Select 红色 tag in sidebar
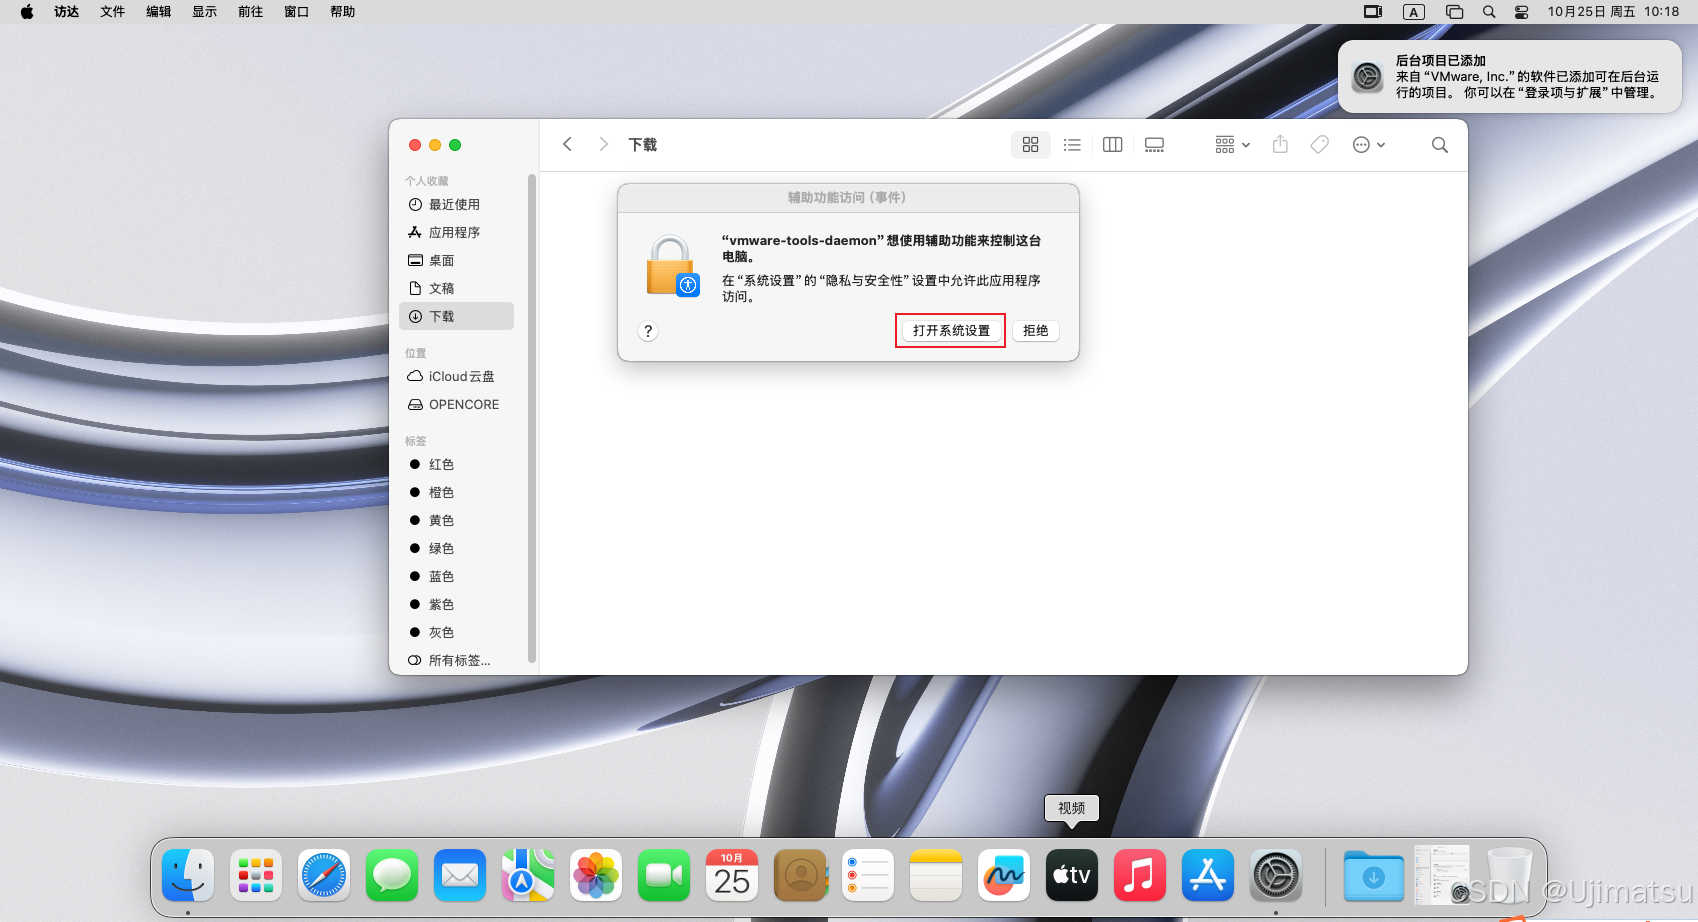 (456, 464)
